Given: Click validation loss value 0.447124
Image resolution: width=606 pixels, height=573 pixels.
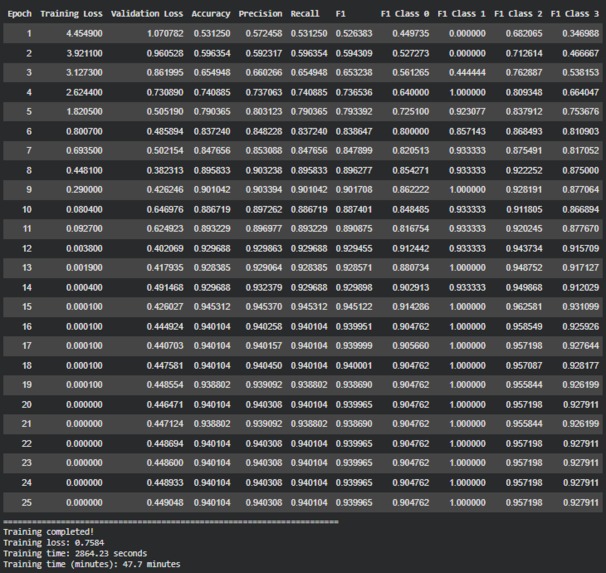Looking at the screenshot, I should (165, 424).
